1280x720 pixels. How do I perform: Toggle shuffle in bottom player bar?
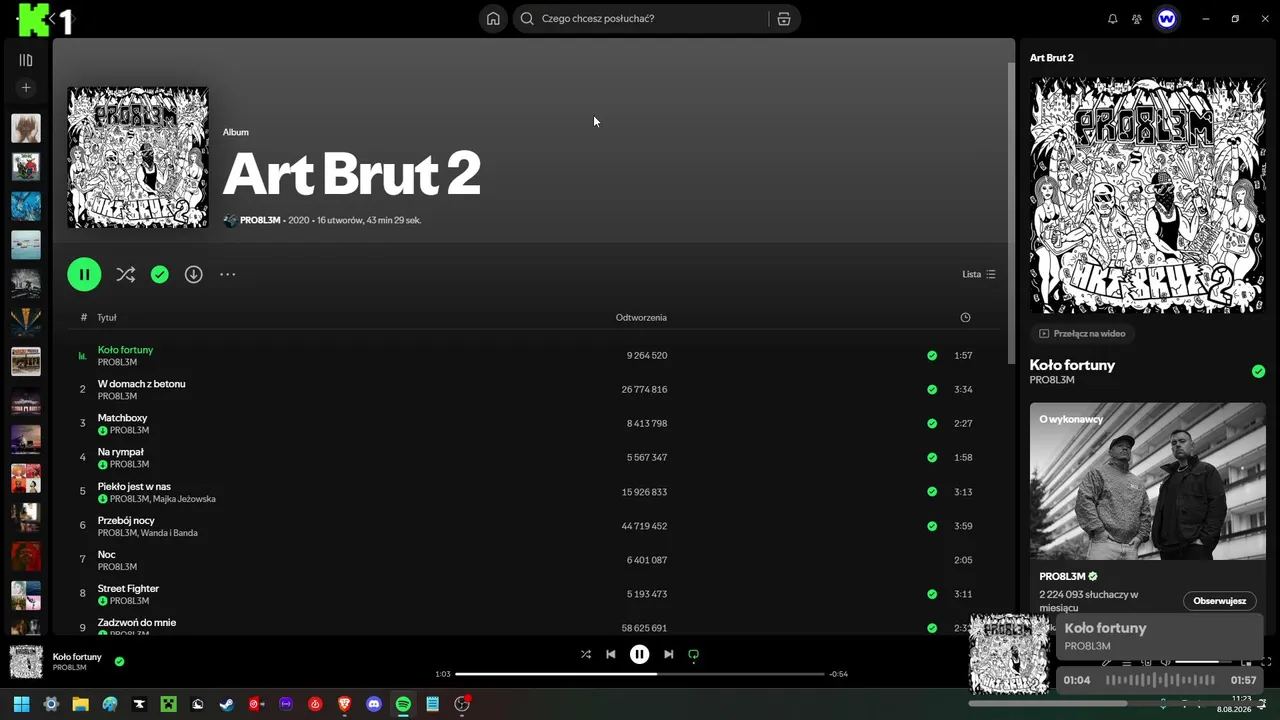pos(586,654)
